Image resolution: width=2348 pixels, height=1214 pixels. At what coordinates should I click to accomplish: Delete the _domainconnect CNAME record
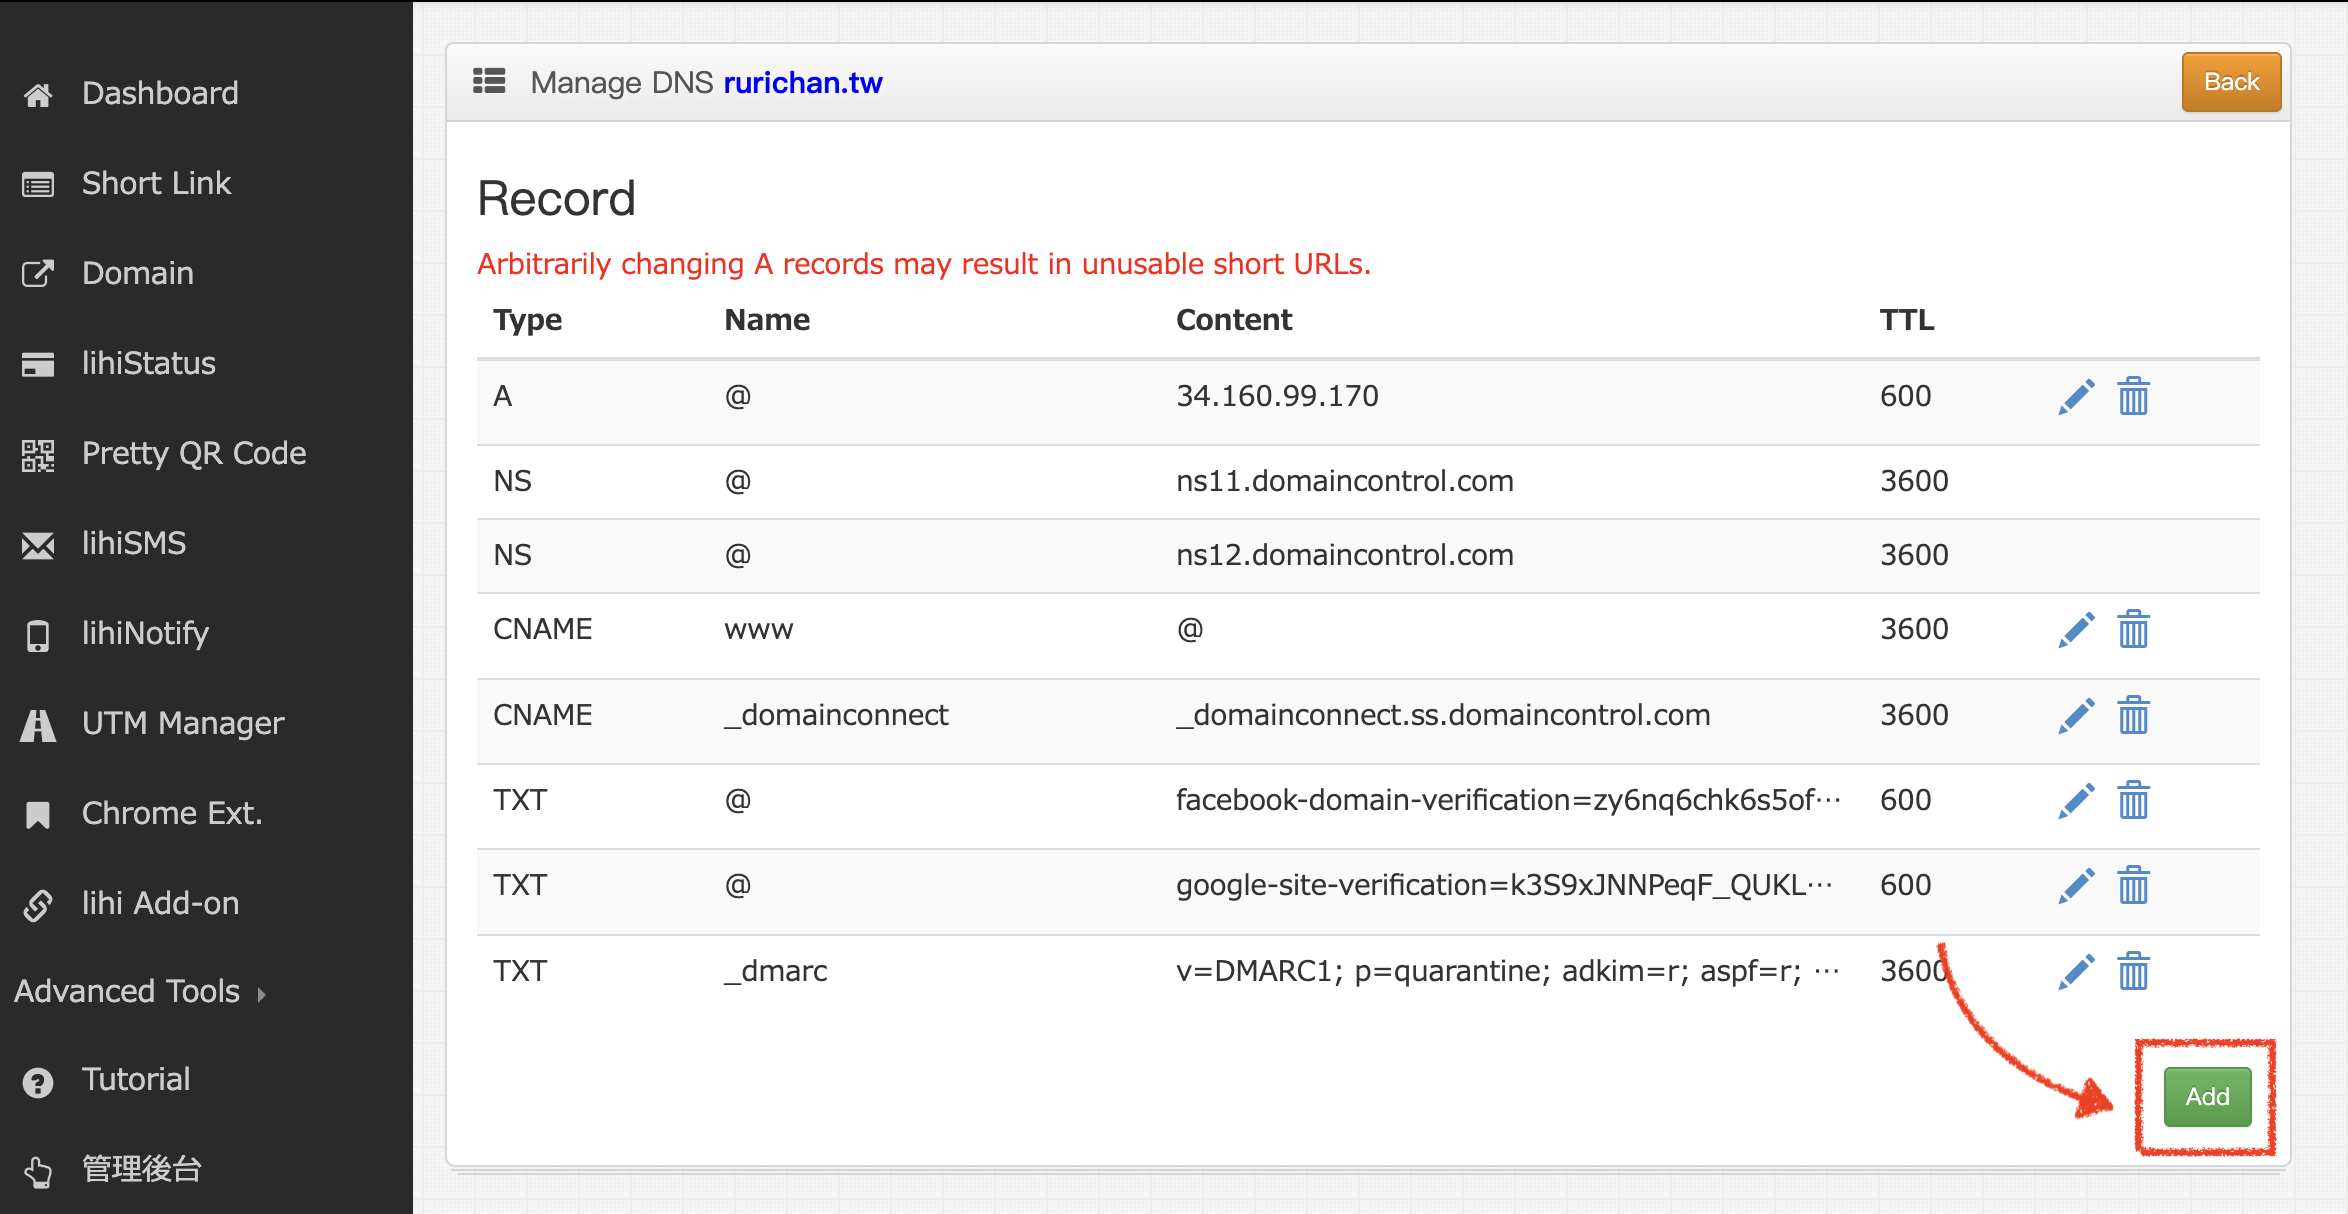tap(2133, 716)
